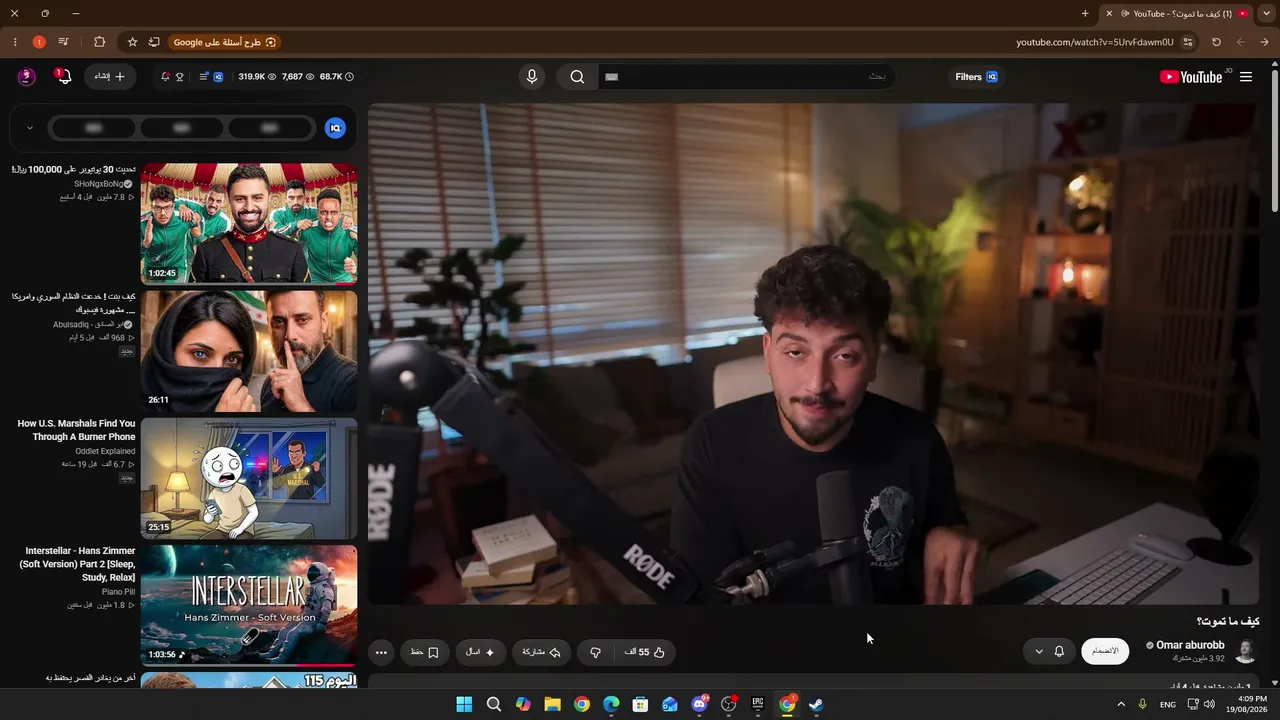This screenshot has width=1280, height=720.
Task: Open the Omar aburobb channel name
Action: [x=1190, y=646]
